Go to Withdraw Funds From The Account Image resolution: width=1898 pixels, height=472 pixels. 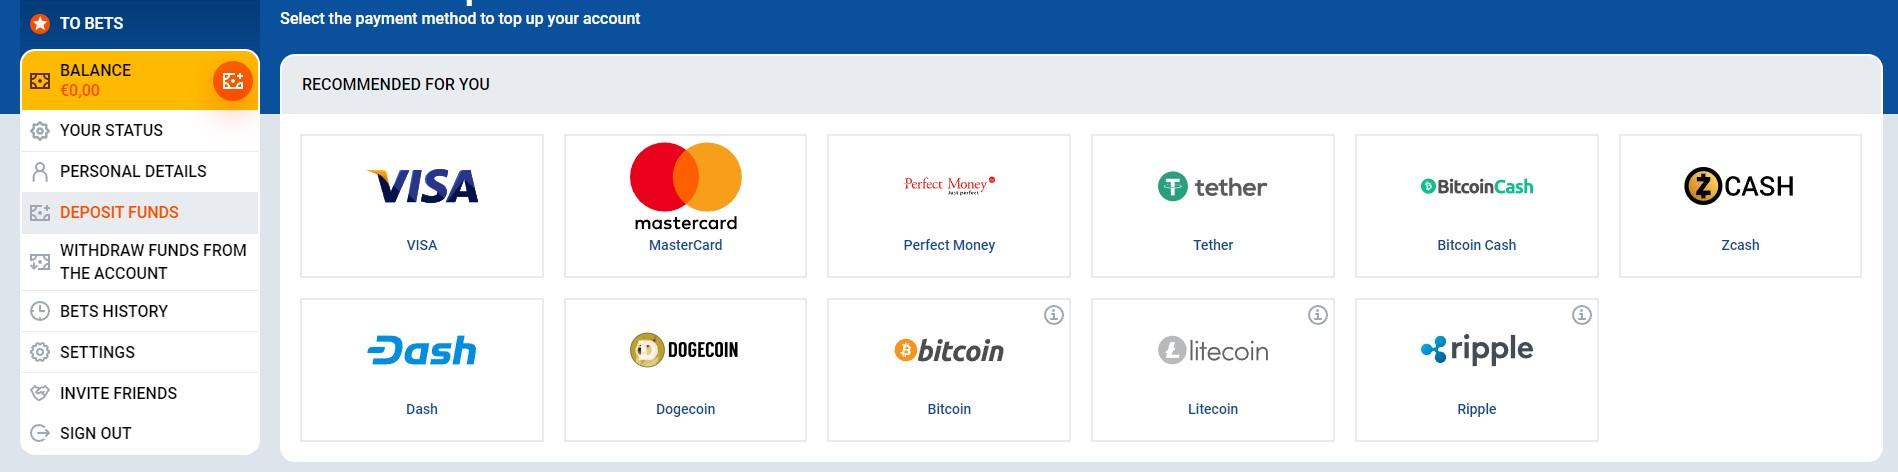pyautogui.click(x=140, y=261)
